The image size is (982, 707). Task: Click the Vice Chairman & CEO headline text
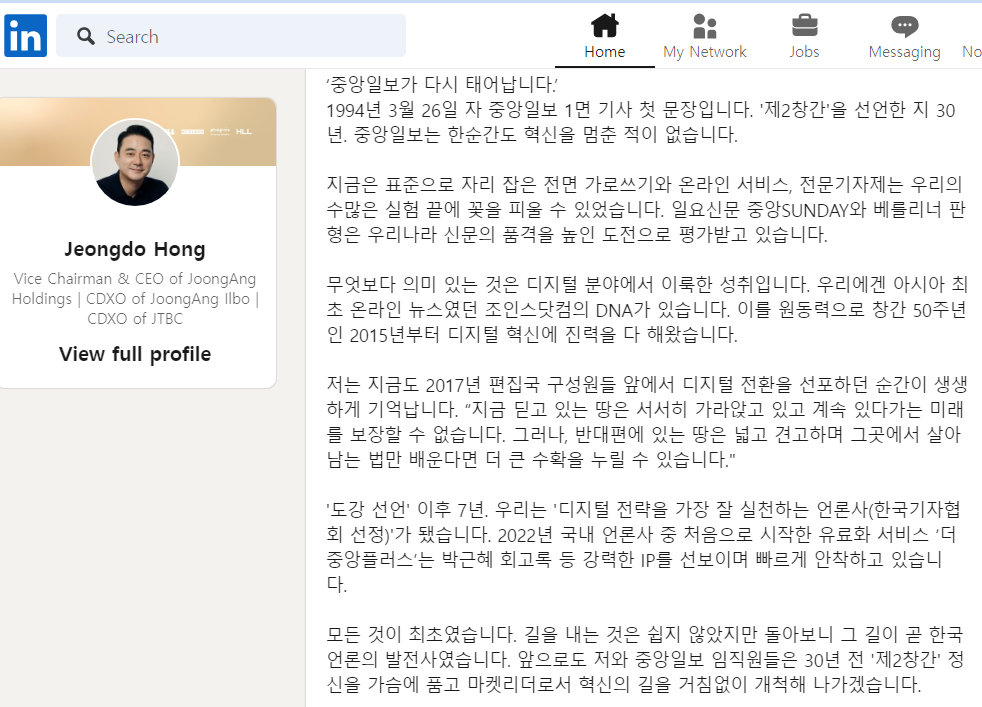pos(135,299)
